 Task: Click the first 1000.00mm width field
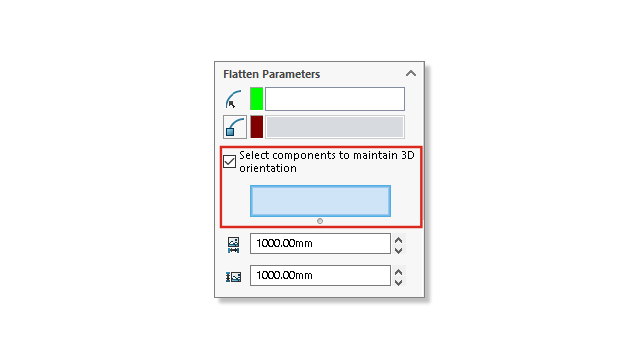coord(320,243)
